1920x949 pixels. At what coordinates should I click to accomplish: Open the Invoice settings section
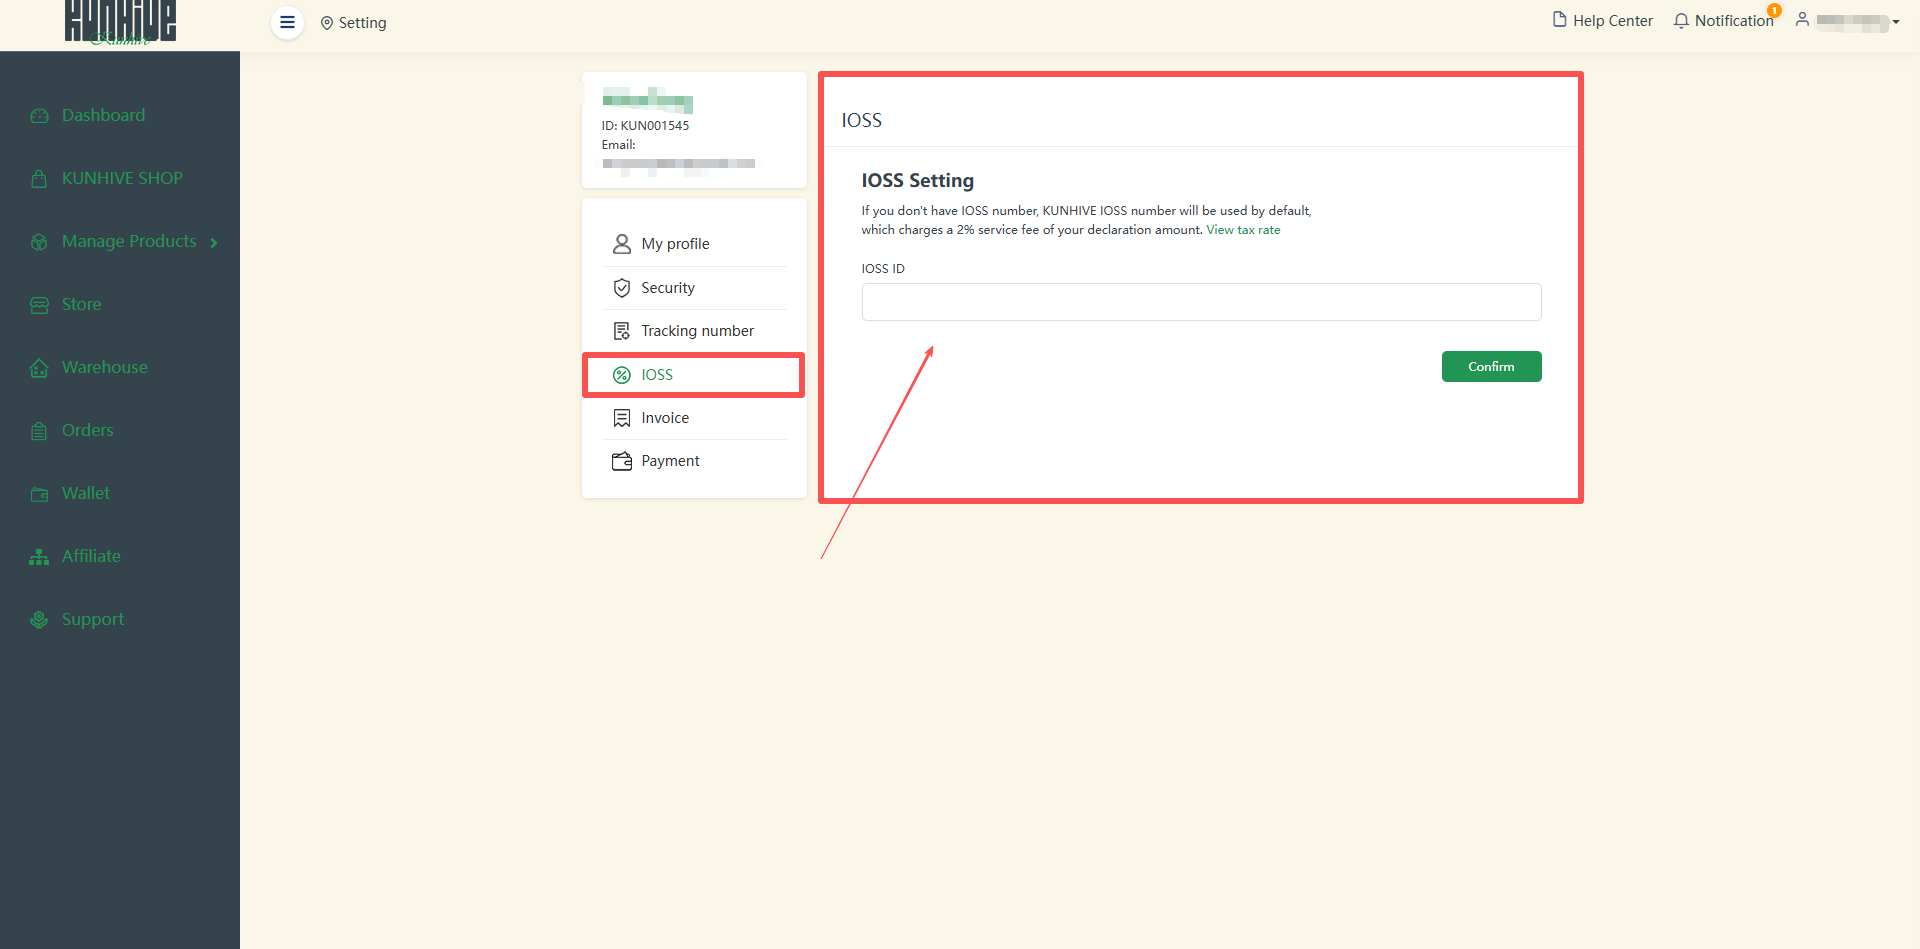[x=665, y=418]
